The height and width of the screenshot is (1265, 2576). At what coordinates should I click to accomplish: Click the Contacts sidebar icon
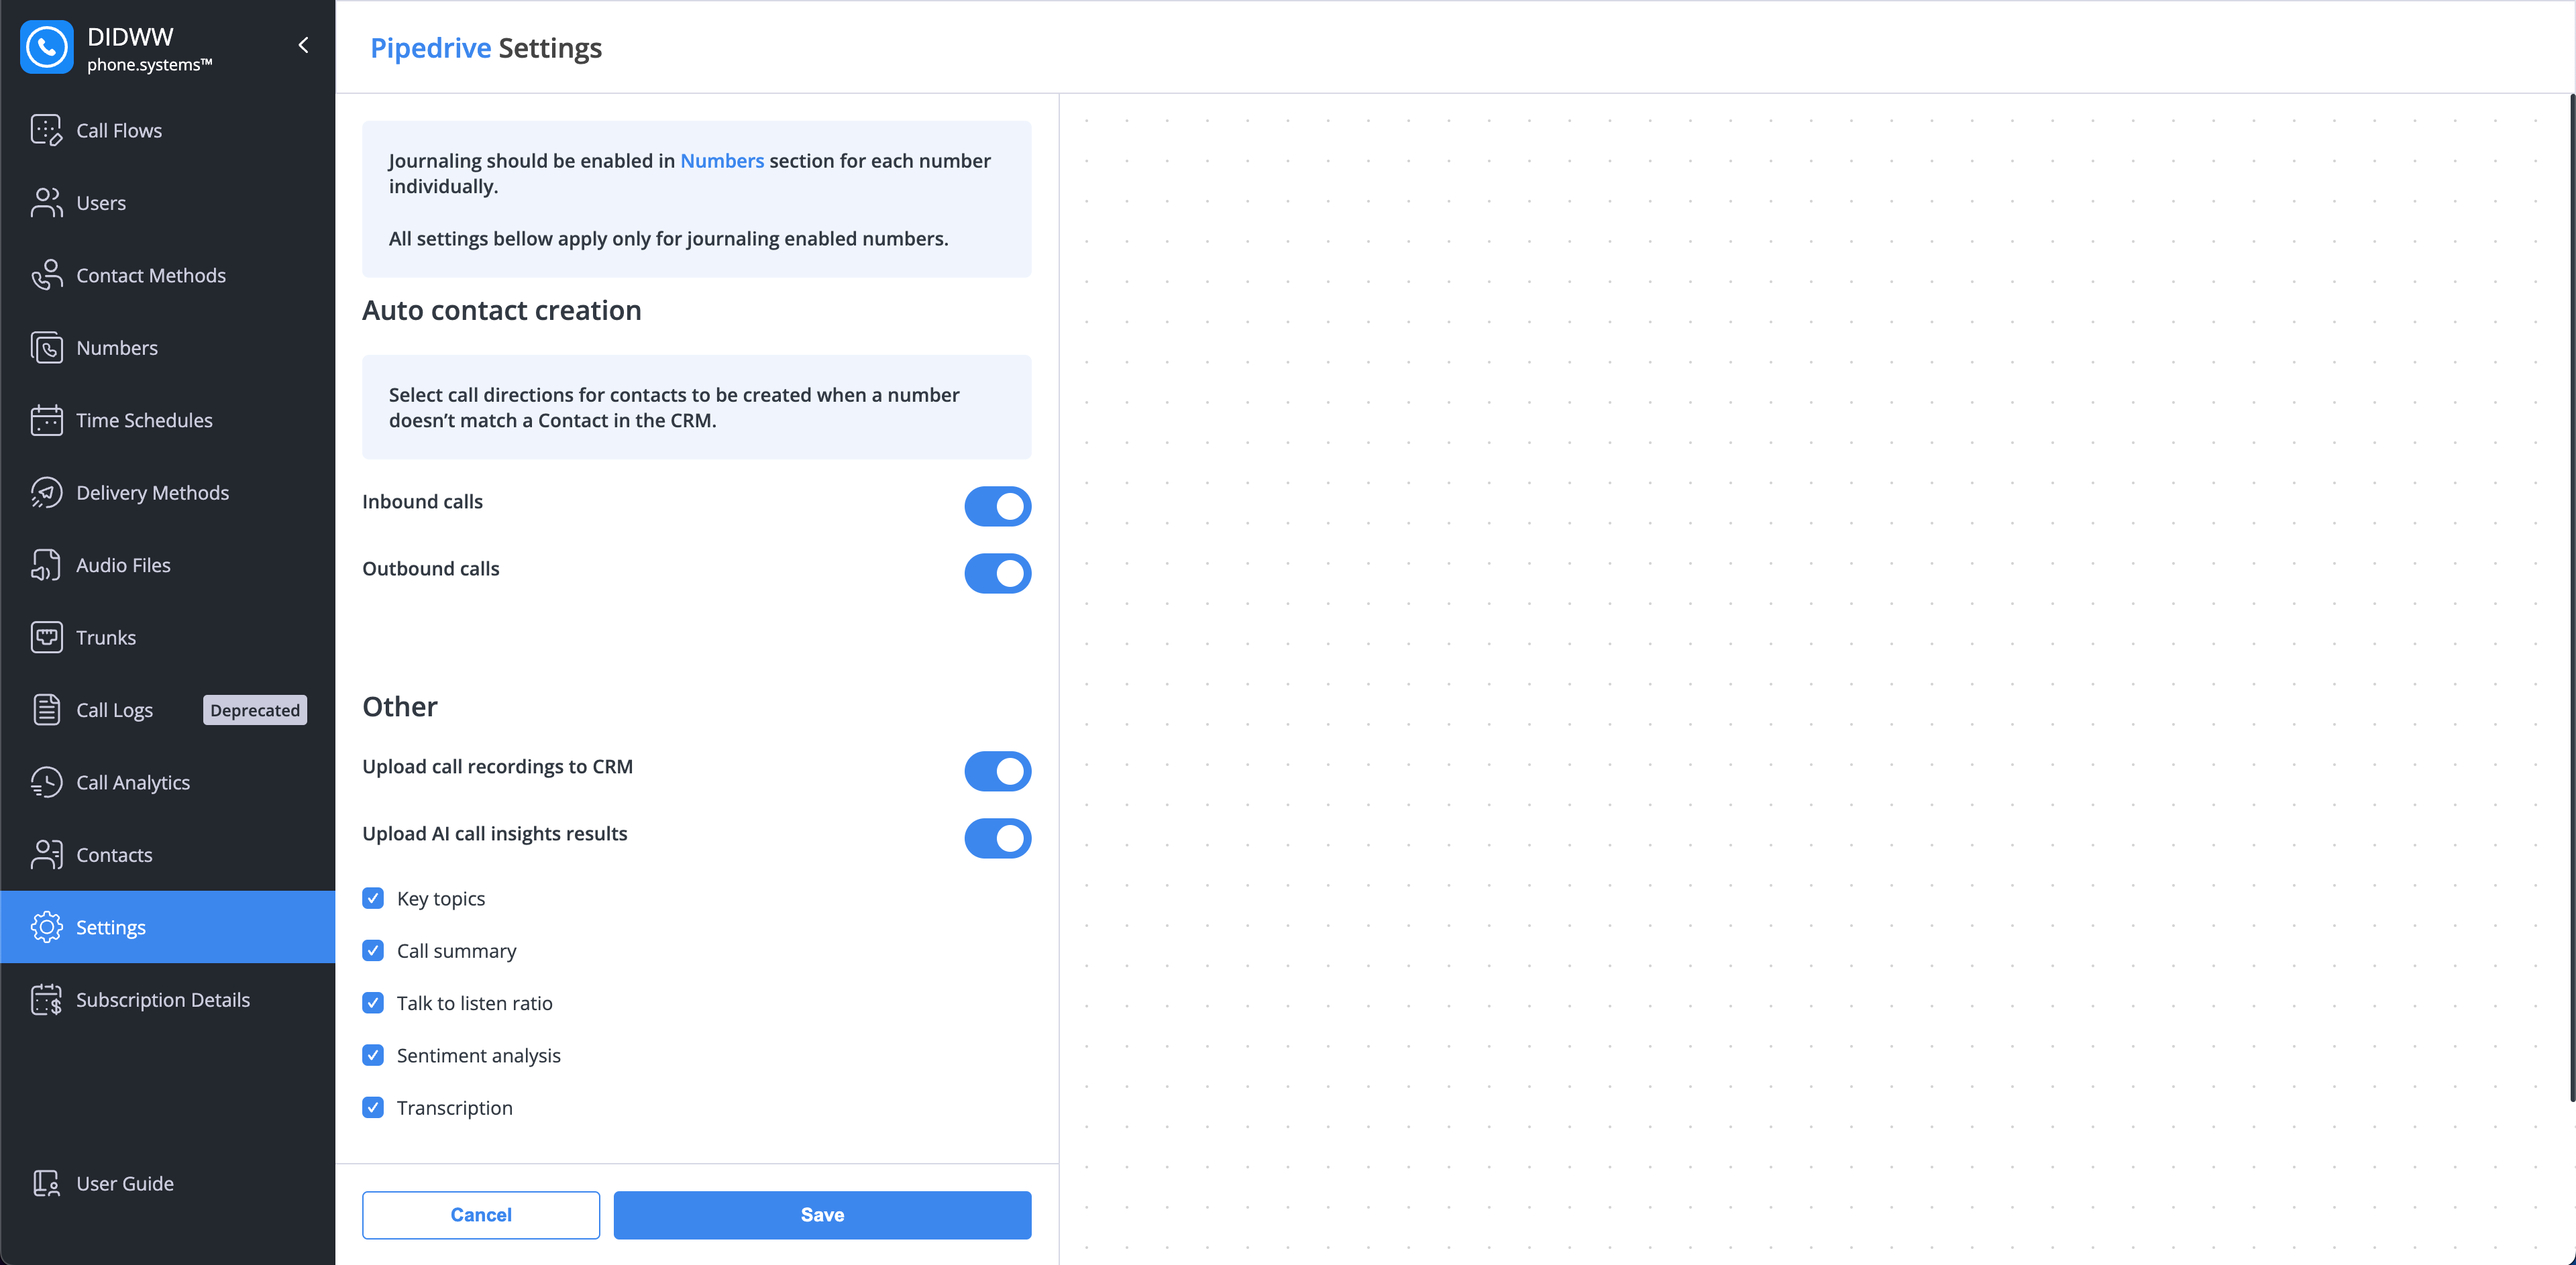point(46,855)
